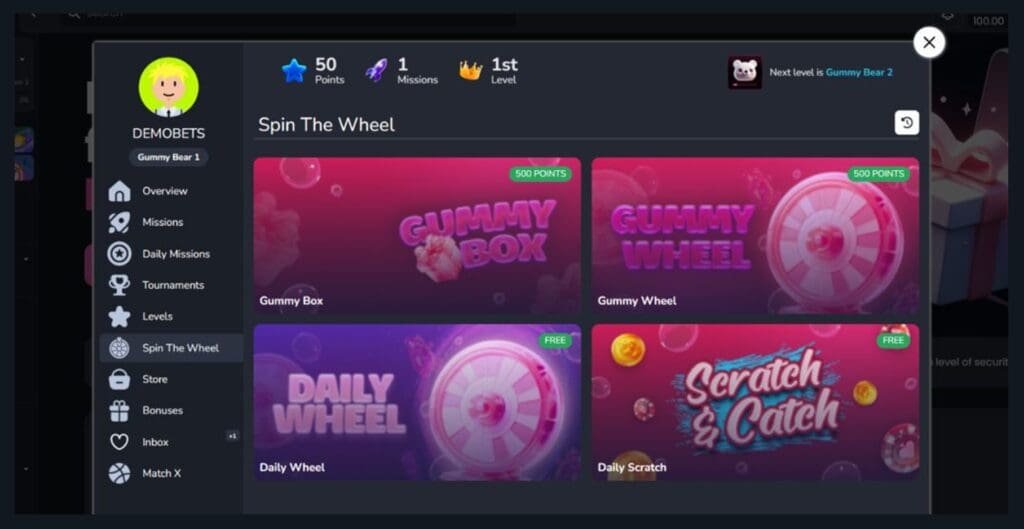
Task: Open the Gummy Wheel game card
Action: (755, 236)
